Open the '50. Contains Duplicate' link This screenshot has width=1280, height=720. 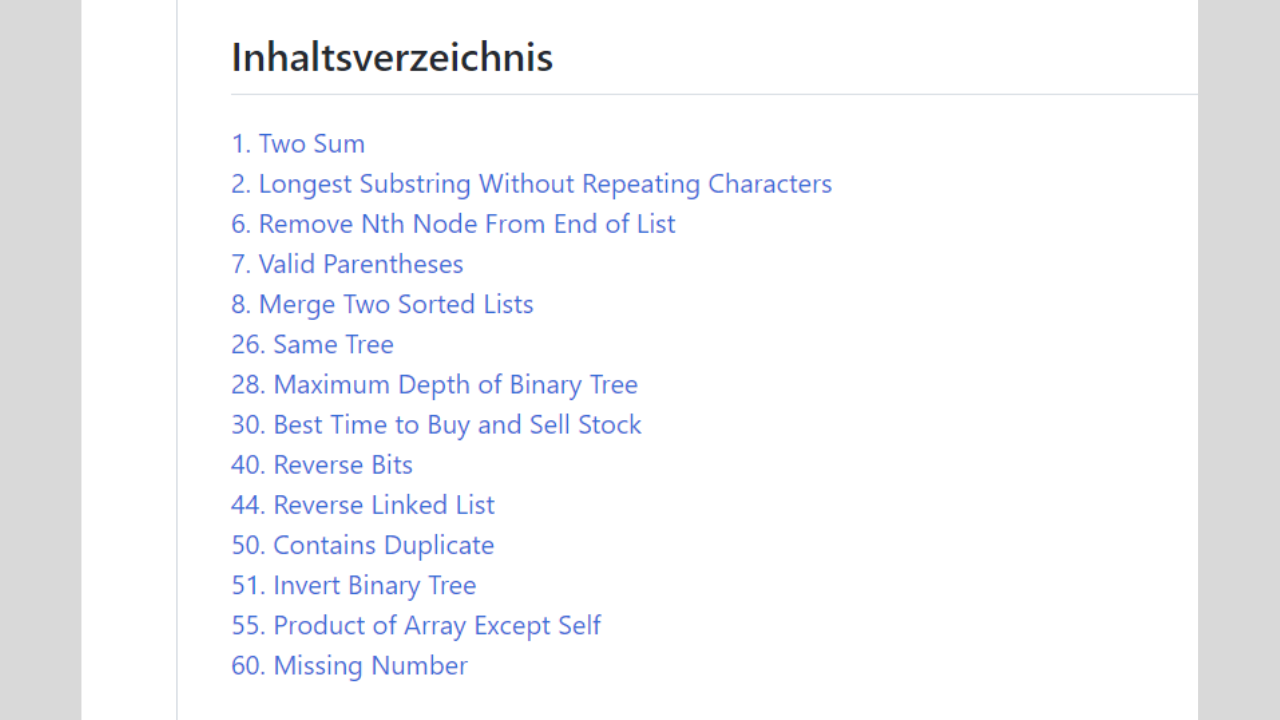tap(362, 545)
